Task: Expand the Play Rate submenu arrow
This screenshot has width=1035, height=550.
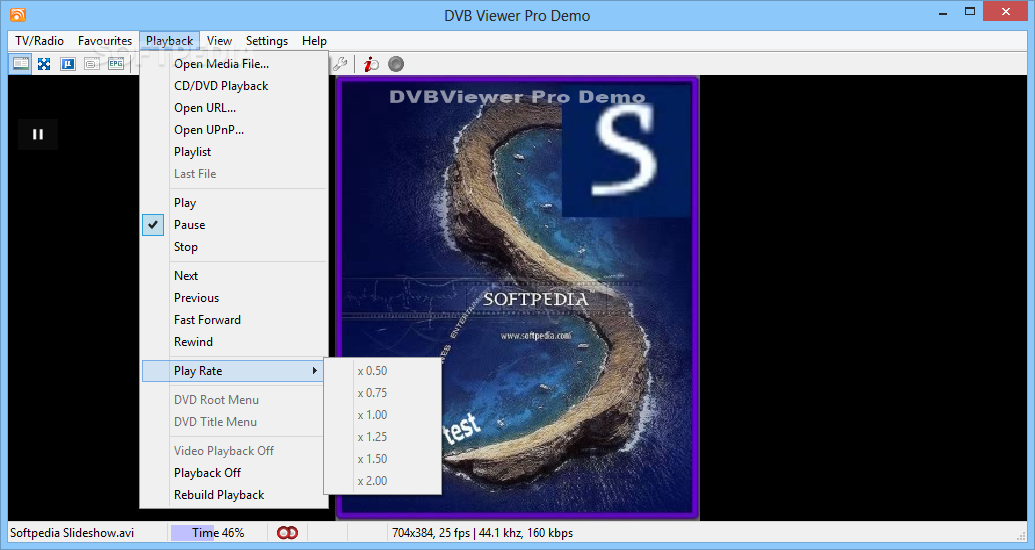Action: [x=315, y=371]
